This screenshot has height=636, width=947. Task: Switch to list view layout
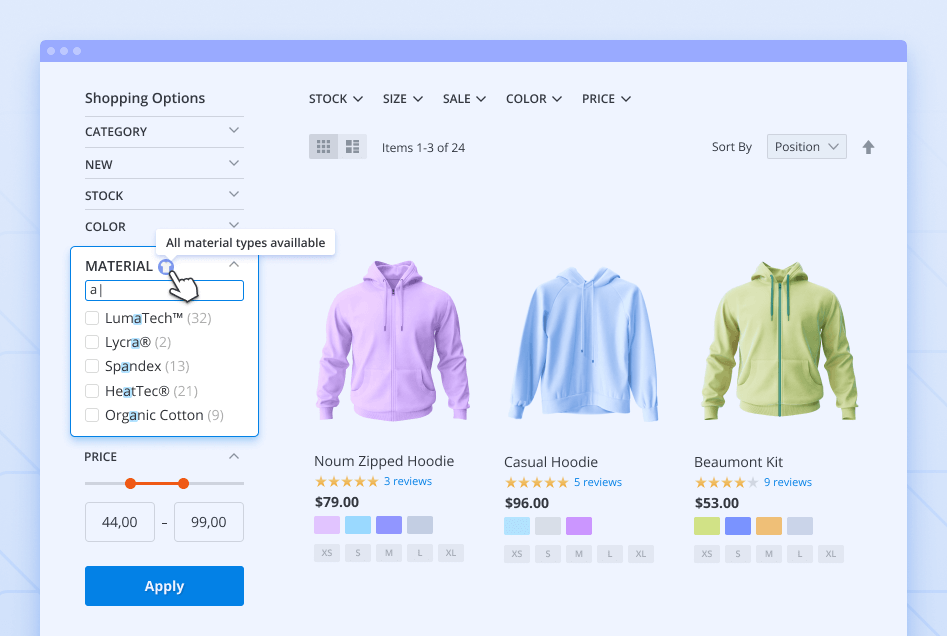click(353, 147)
